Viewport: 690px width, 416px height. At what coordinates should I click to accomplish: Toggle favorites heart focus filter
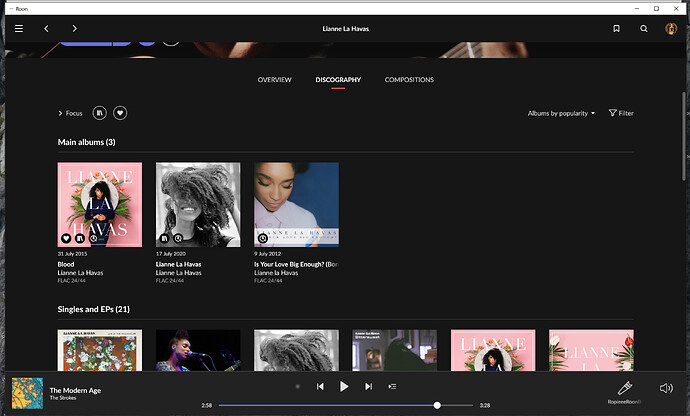(x=120, y=113)
